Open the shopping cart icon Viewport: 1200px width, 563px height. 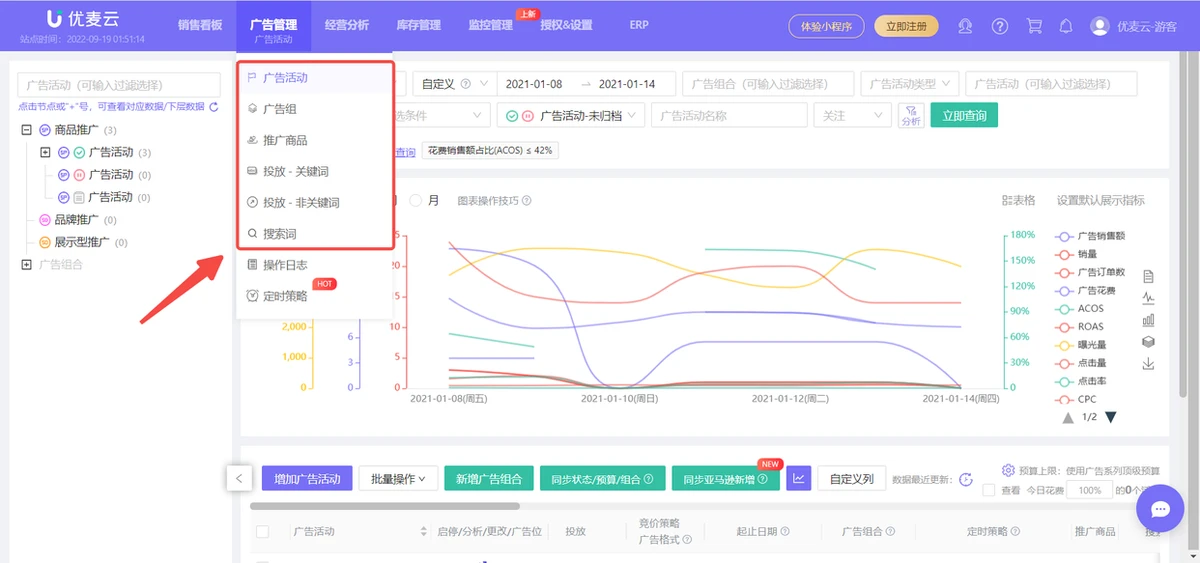(x=1034, y=27)
